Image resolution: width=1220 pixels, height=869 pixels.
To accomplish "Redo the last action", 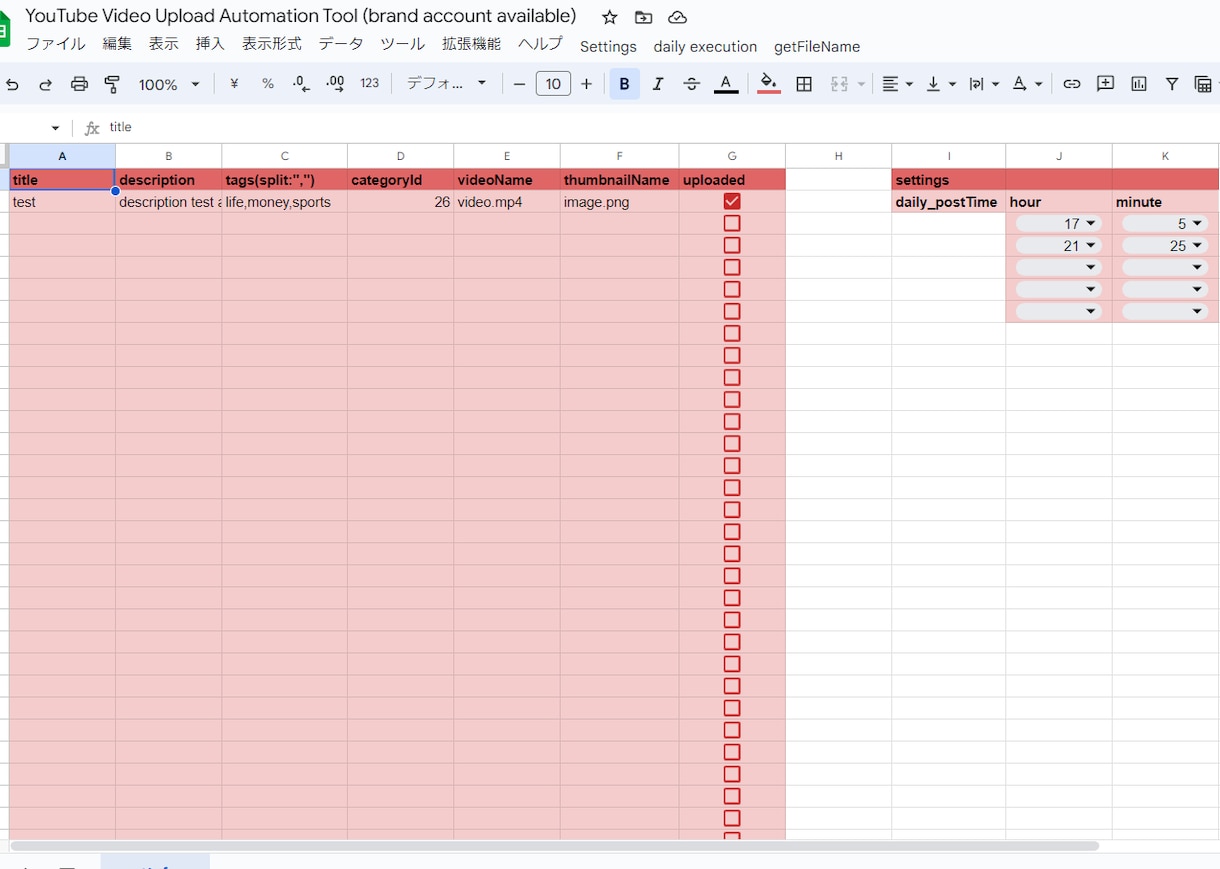I will (x=45, y=84).
